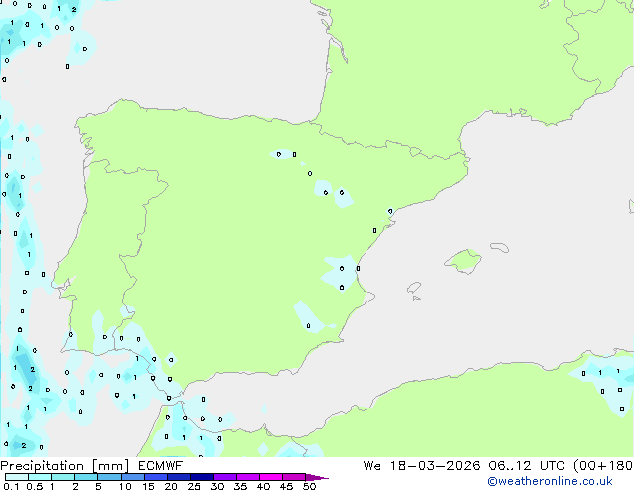The width and height of the screenshot is (634, 490).
Task: Choose the 25–30 mm dark navy swatch
Action: [201, 477]
